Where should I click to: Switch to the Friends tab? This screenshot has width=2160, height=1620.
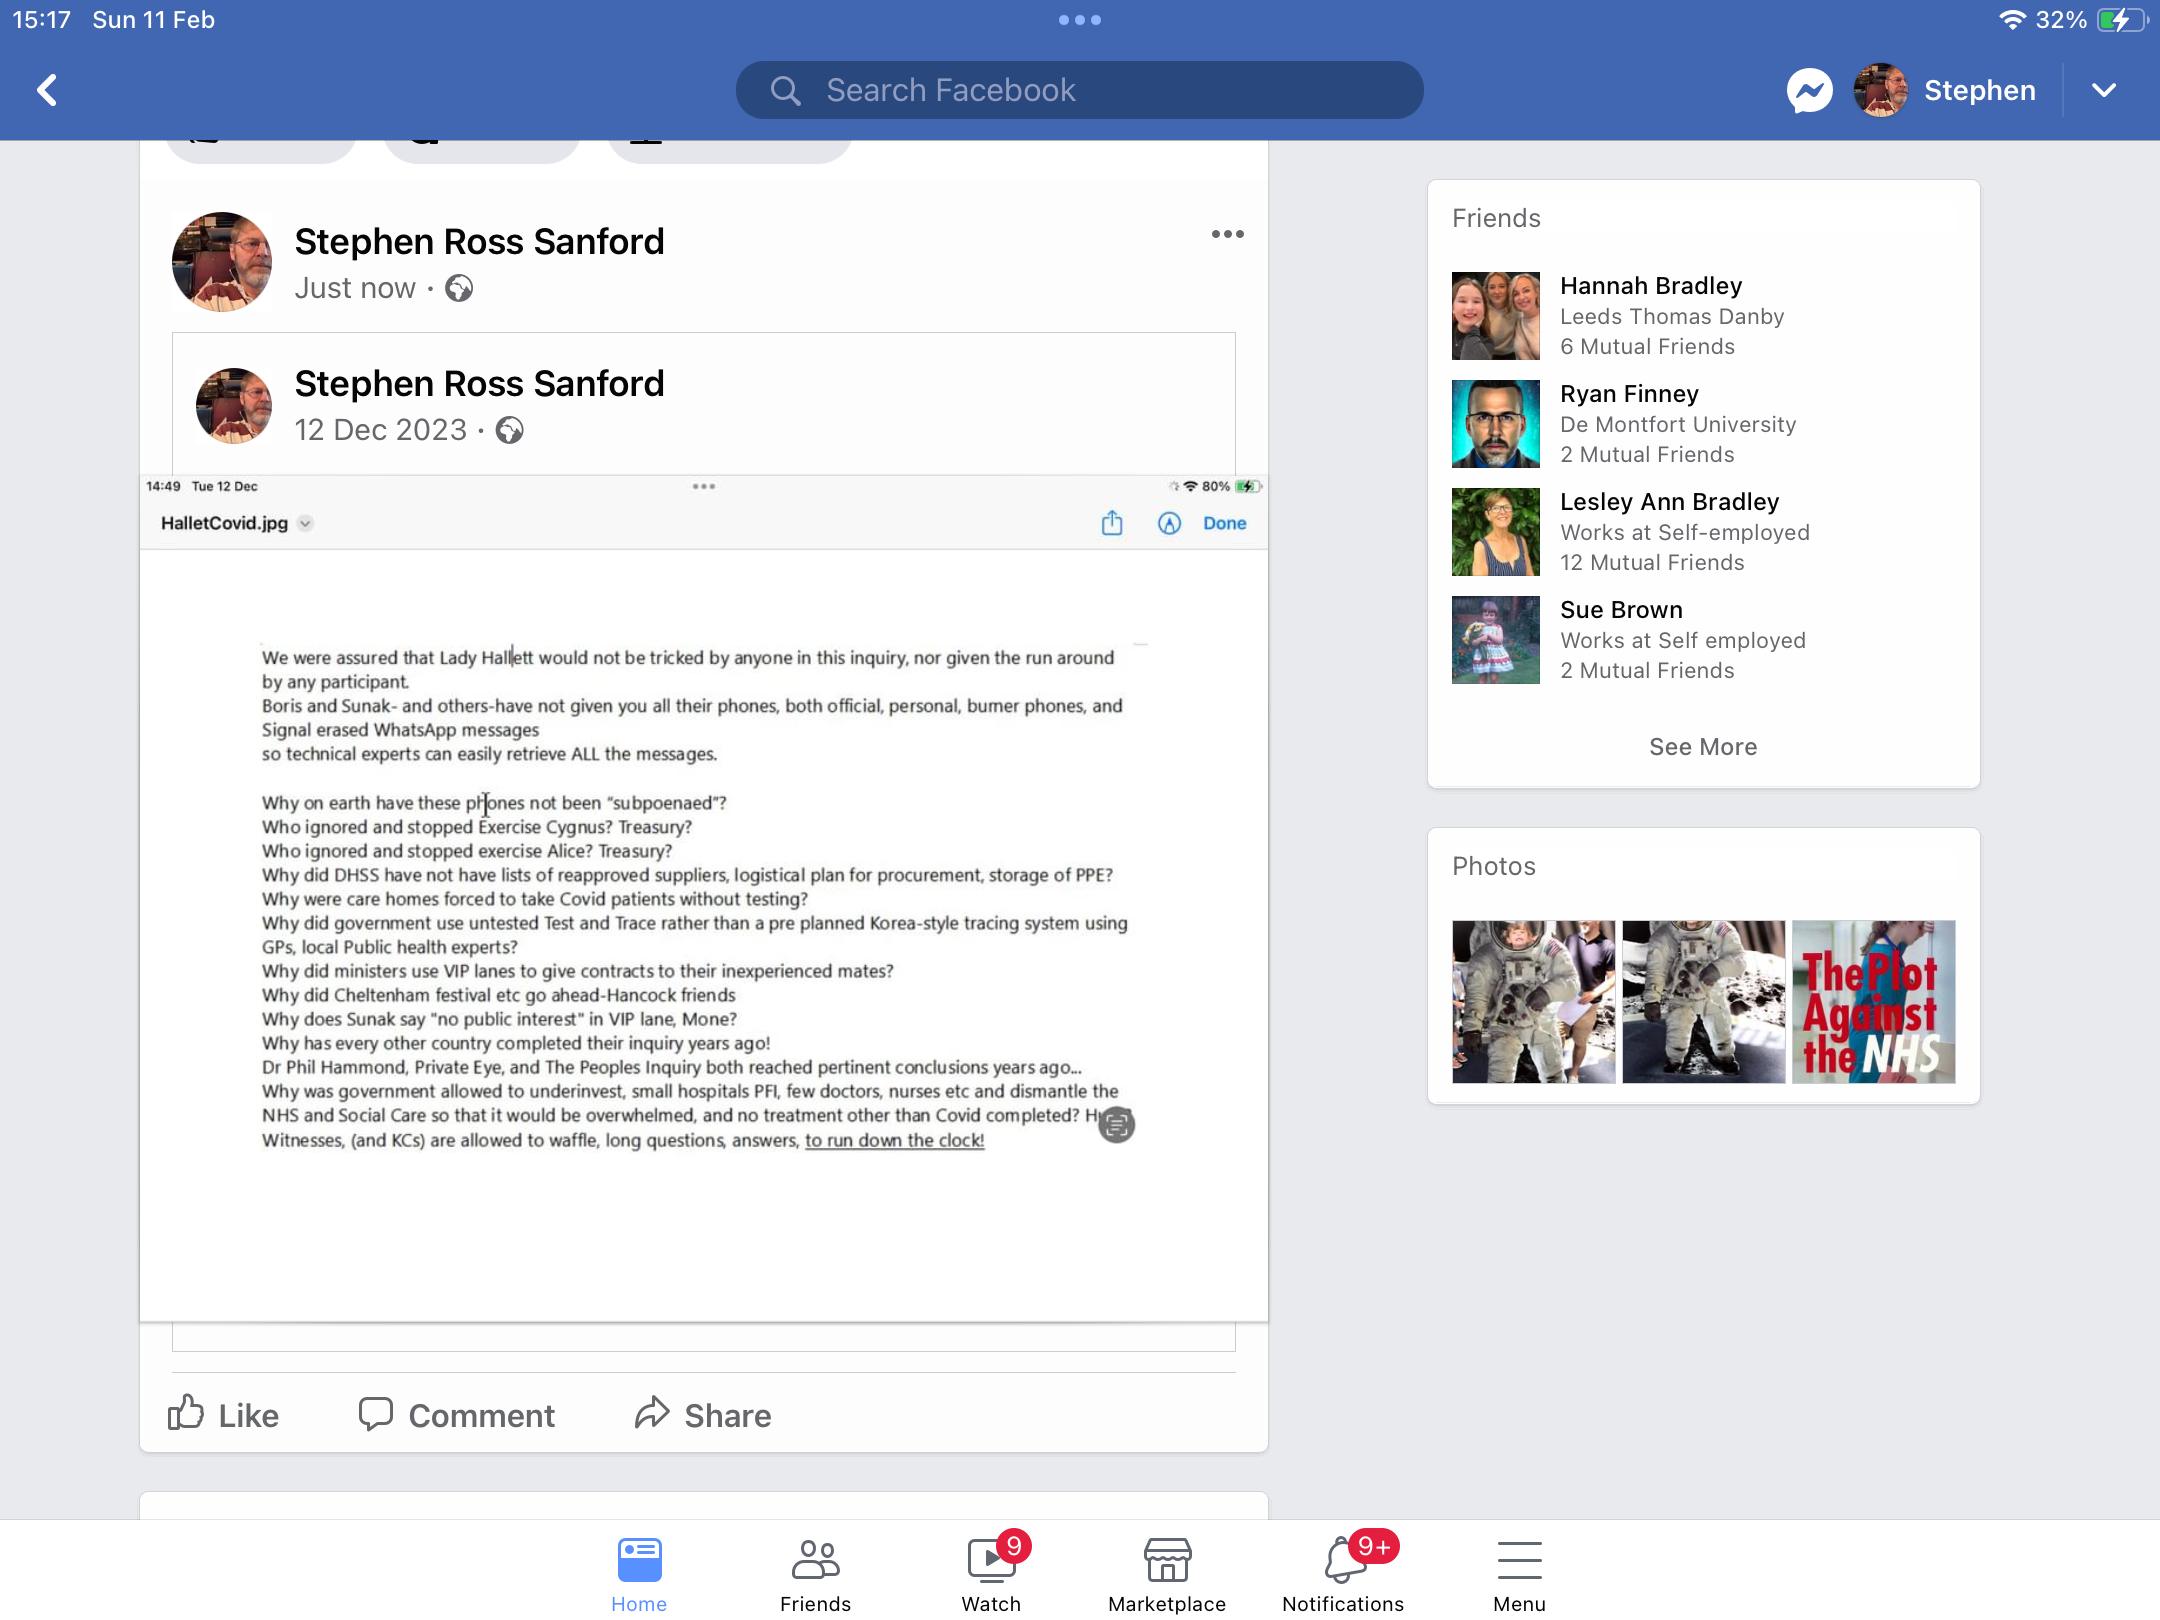pos(816,1574)
